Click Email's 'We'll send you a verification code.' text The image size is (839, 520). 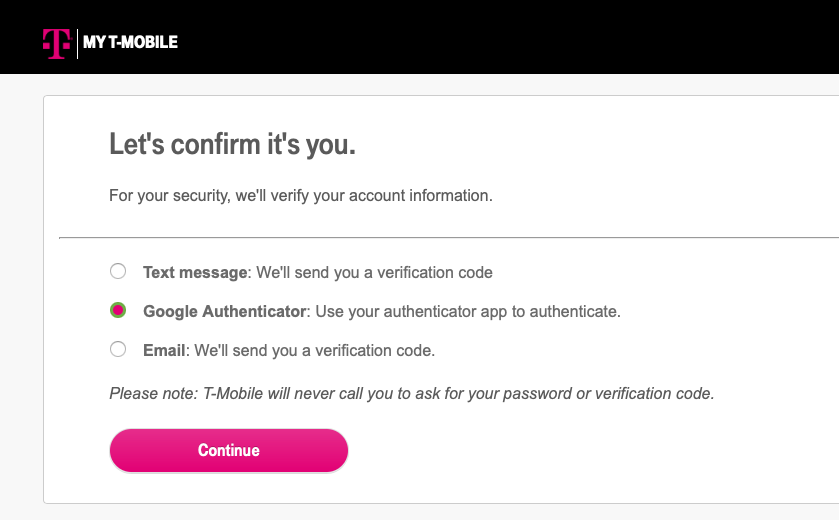[315, 350]
